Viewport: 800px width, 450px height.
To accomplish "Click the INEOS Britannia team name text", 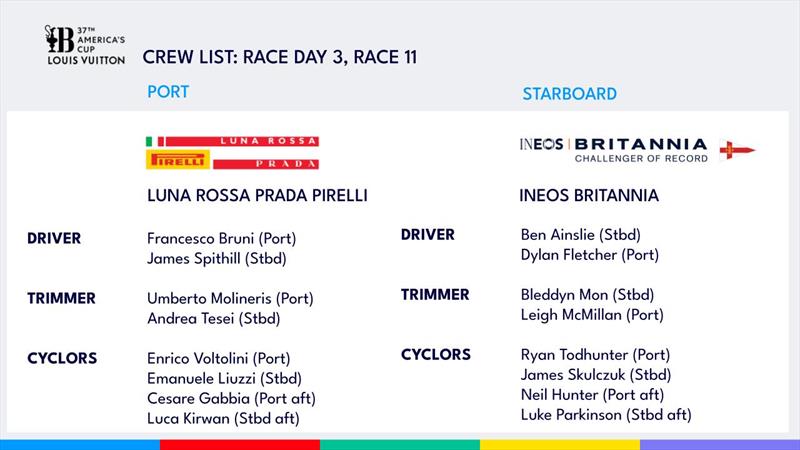I will coord(589,195).
